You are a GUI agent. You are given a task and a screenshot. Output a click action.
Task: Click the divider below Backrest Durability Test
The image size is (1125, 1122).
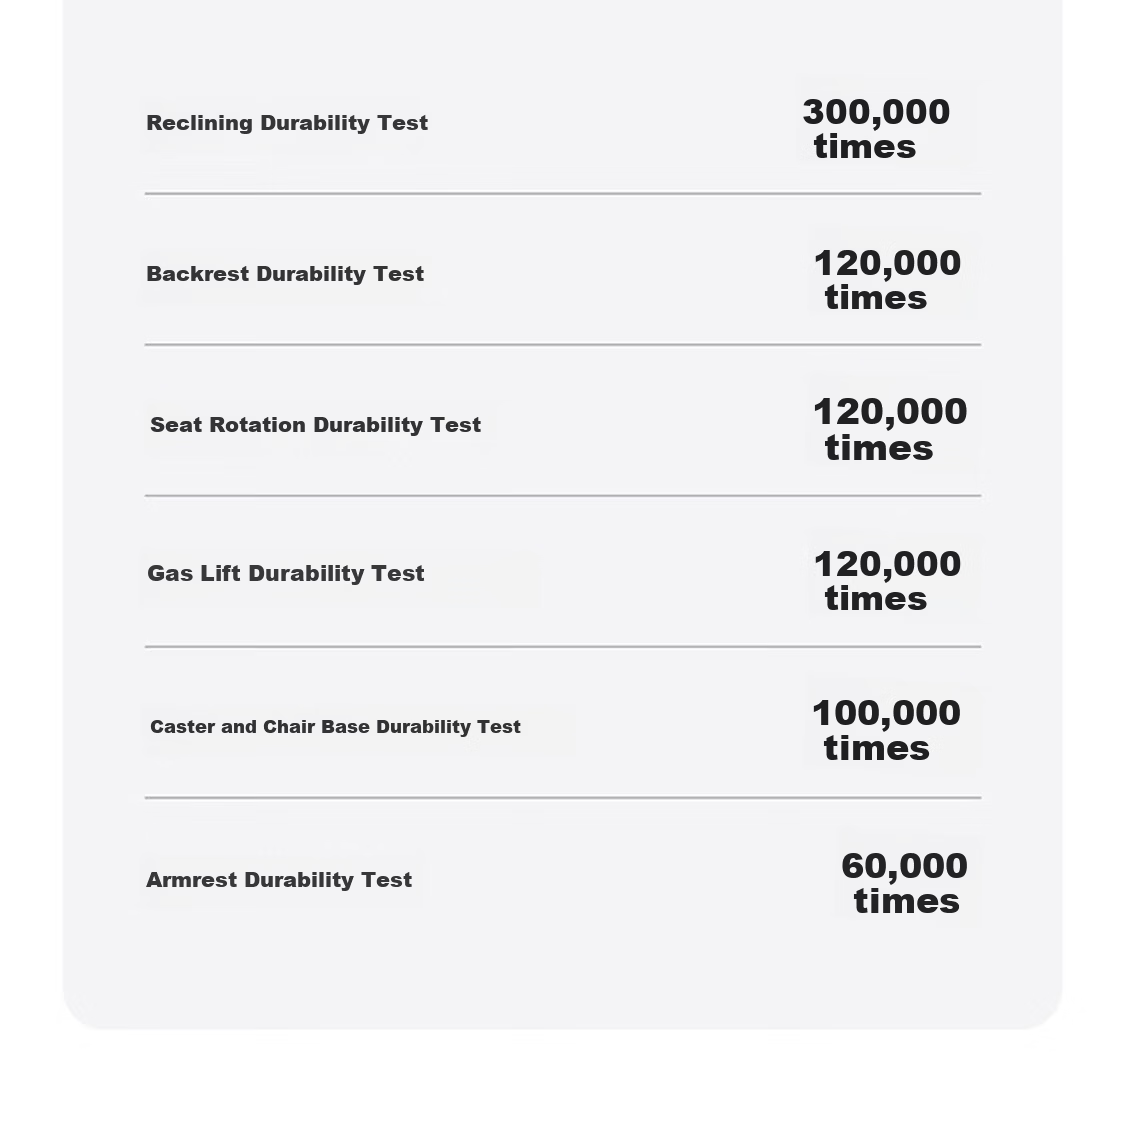pyautogui.click(x=562, y=345)
